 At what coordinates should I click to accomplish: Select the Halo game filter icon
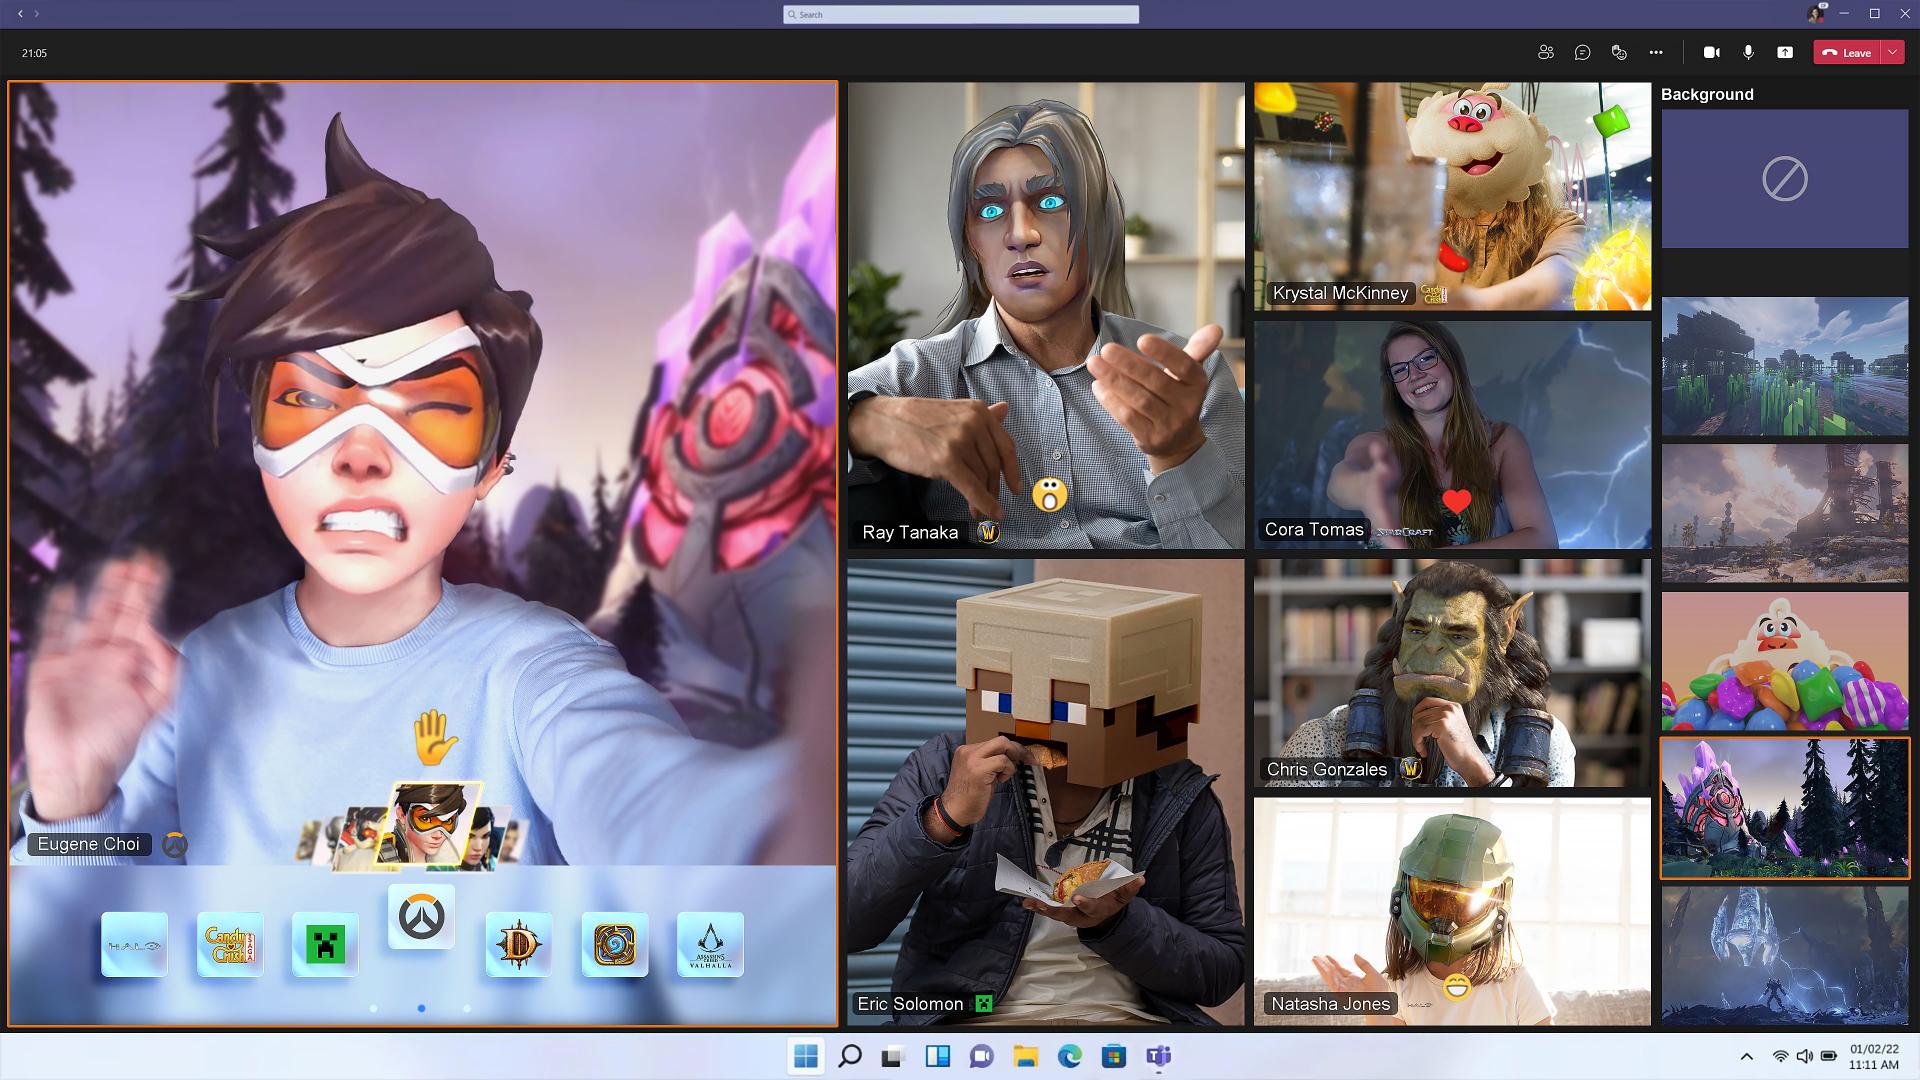(134, 944)
